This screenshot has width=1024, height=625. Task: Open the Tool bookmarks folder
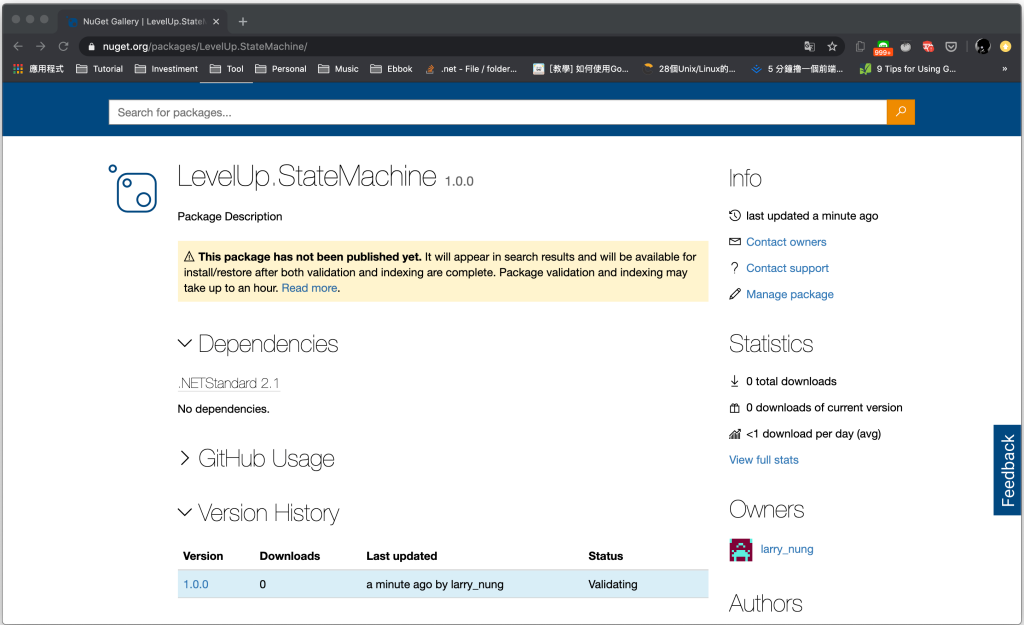point(227,69)
